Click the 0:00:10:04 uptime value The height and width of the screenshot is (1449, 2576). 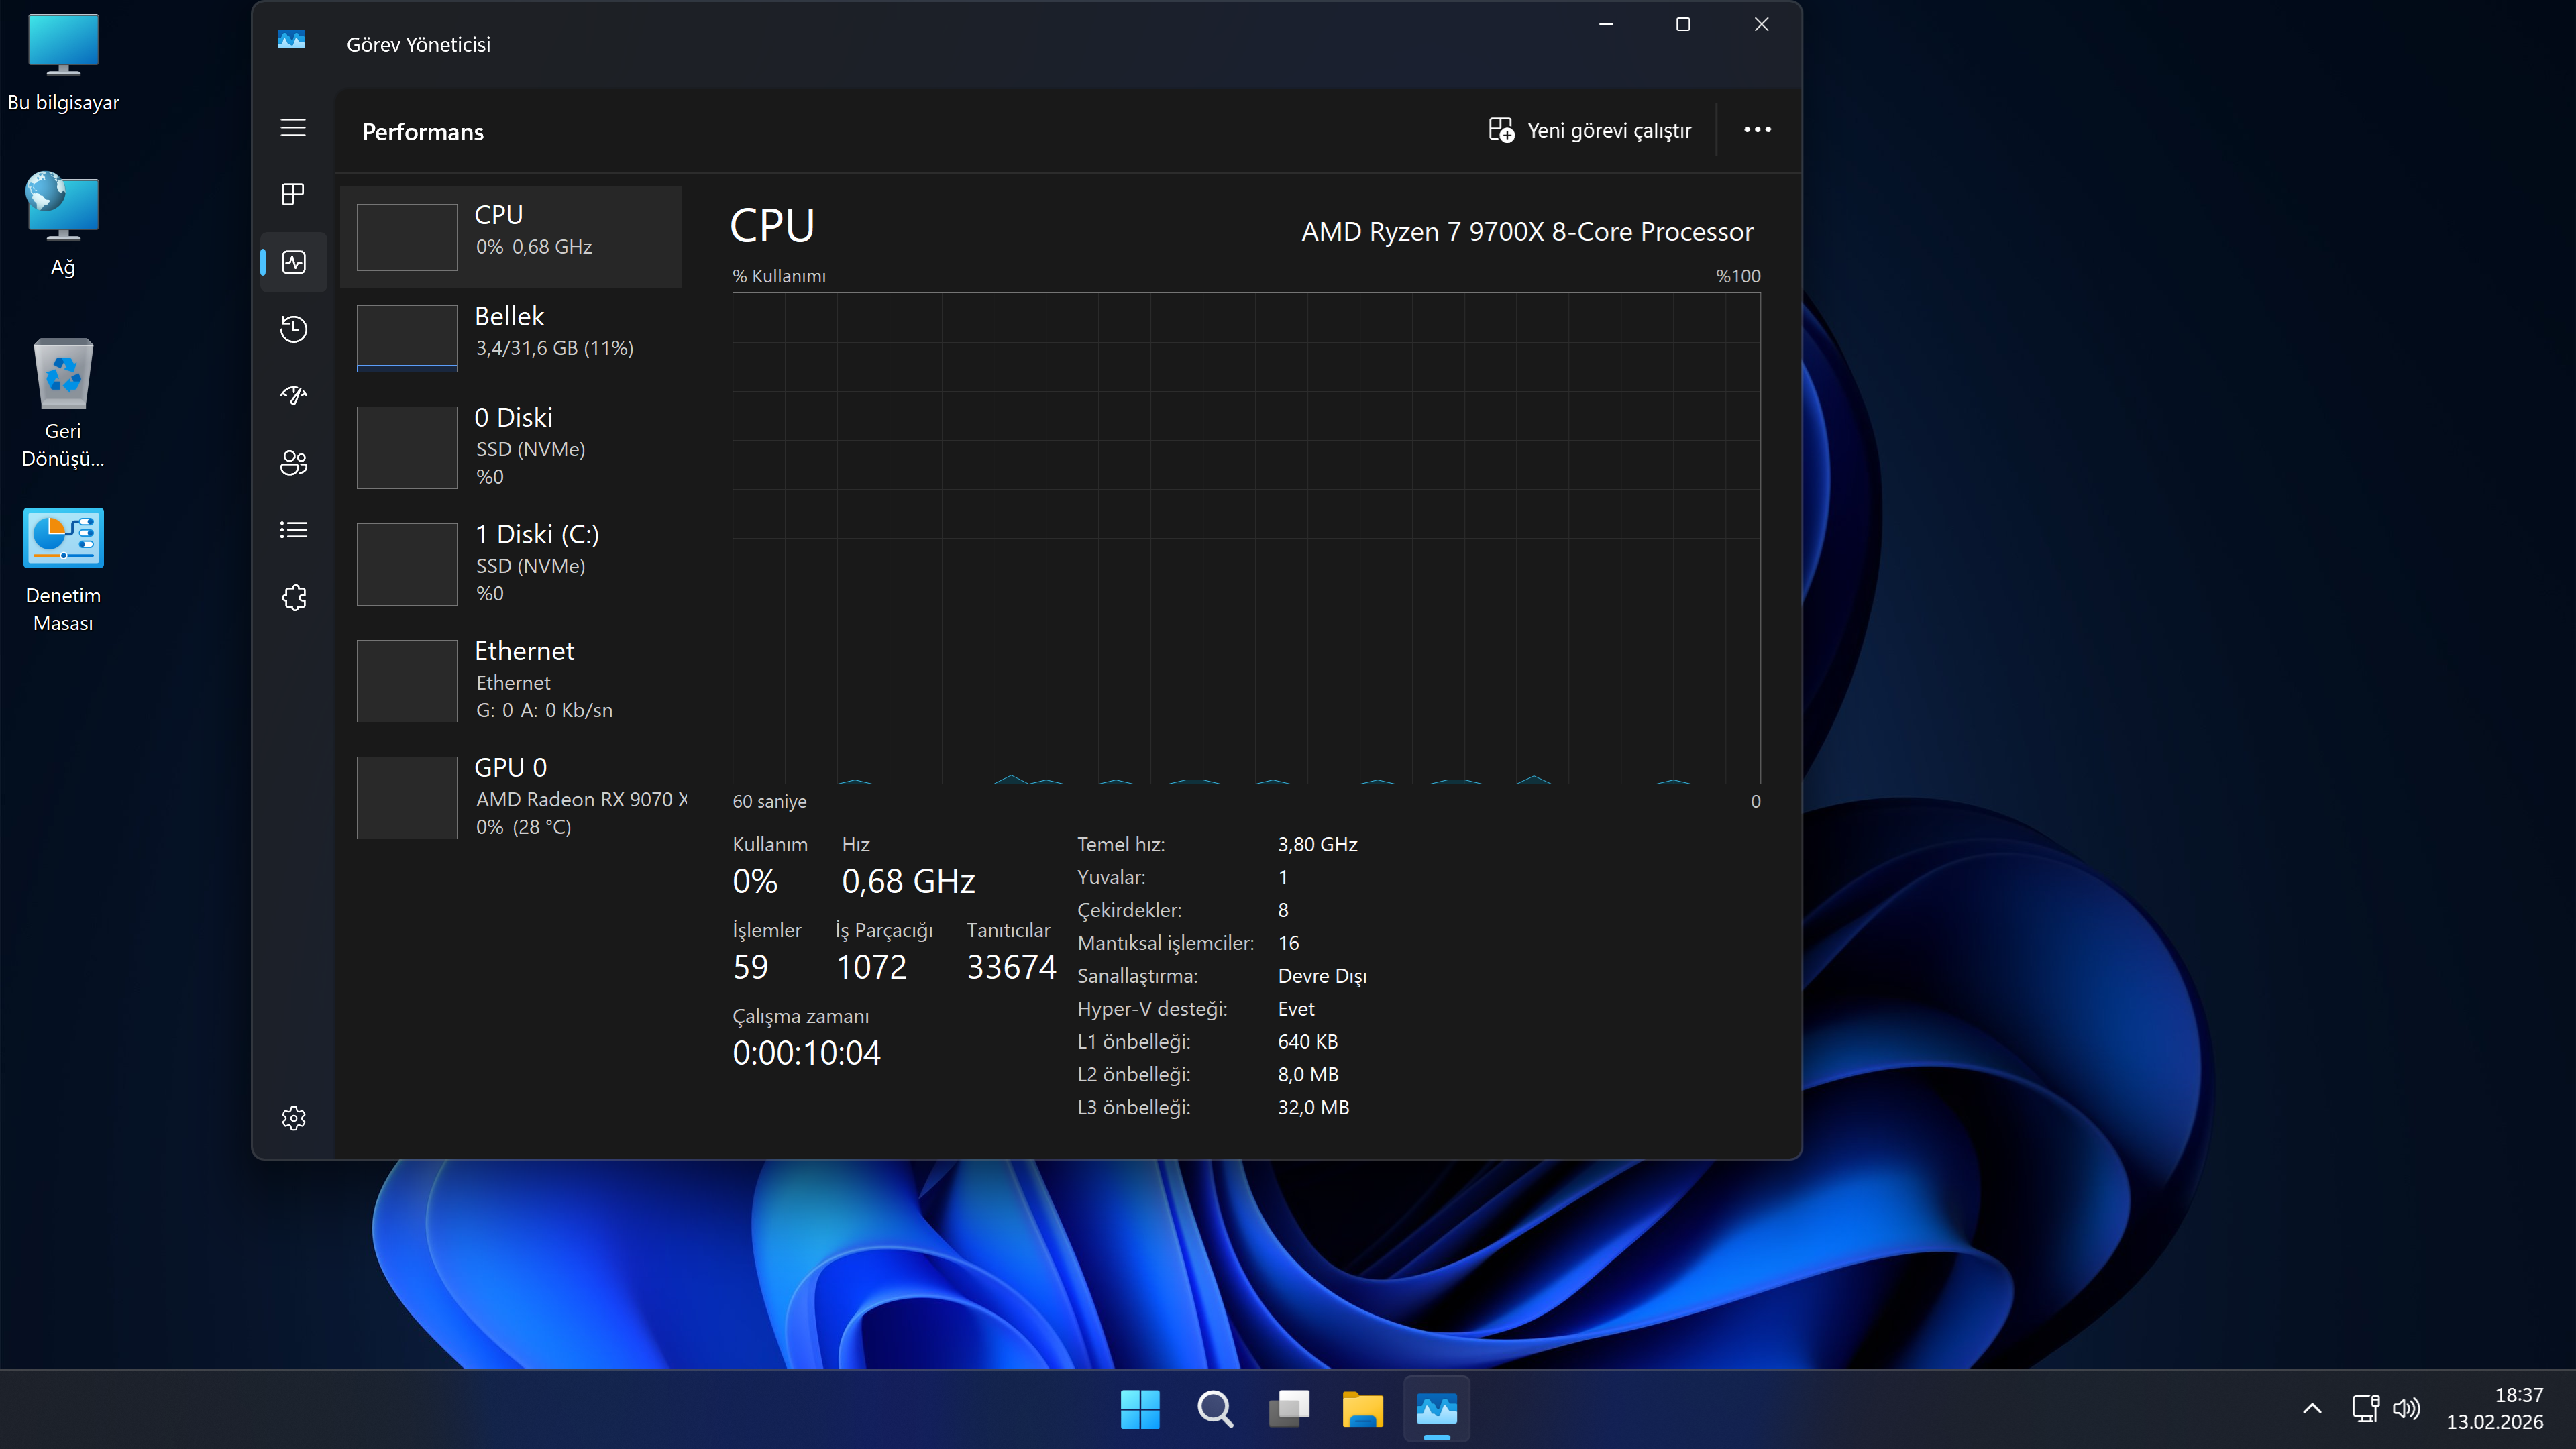[x=807, y=1053]
